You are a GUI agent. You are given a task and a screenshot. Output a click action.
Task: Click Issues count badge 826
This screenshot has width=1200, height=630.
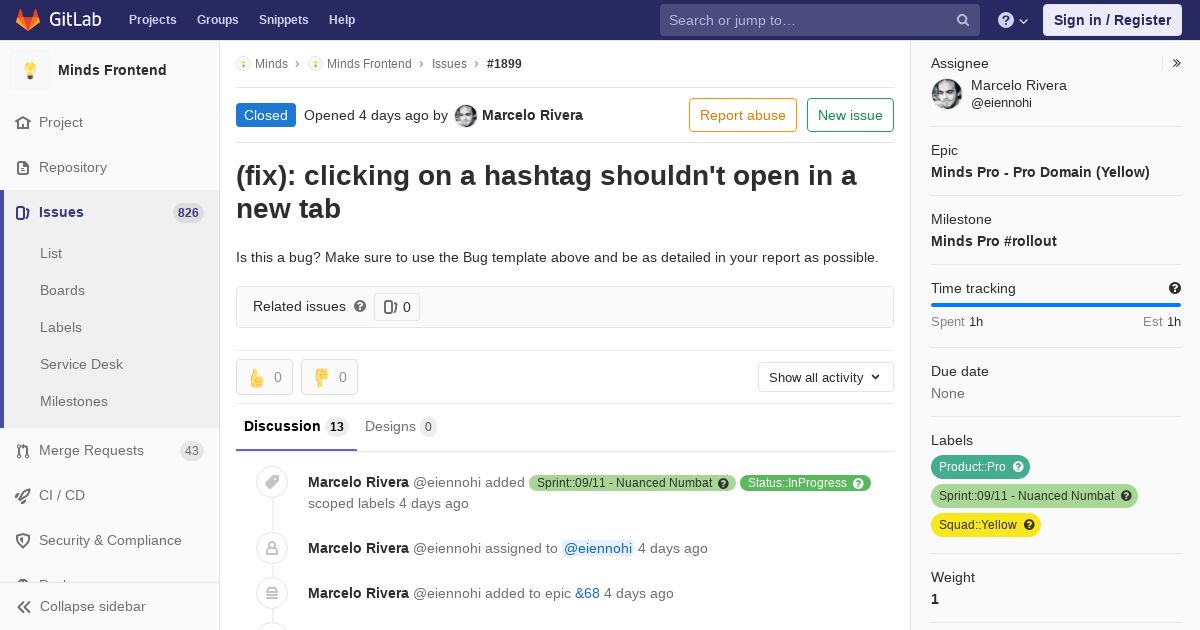point(188,212)
